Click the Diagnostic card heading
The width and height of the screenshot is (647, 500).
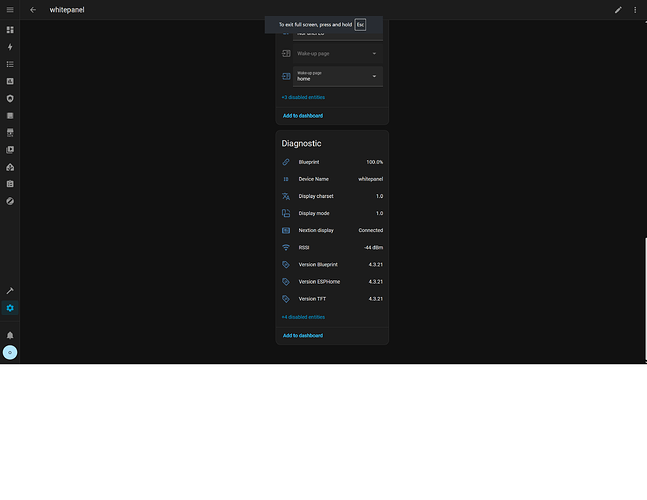point(301,144)
